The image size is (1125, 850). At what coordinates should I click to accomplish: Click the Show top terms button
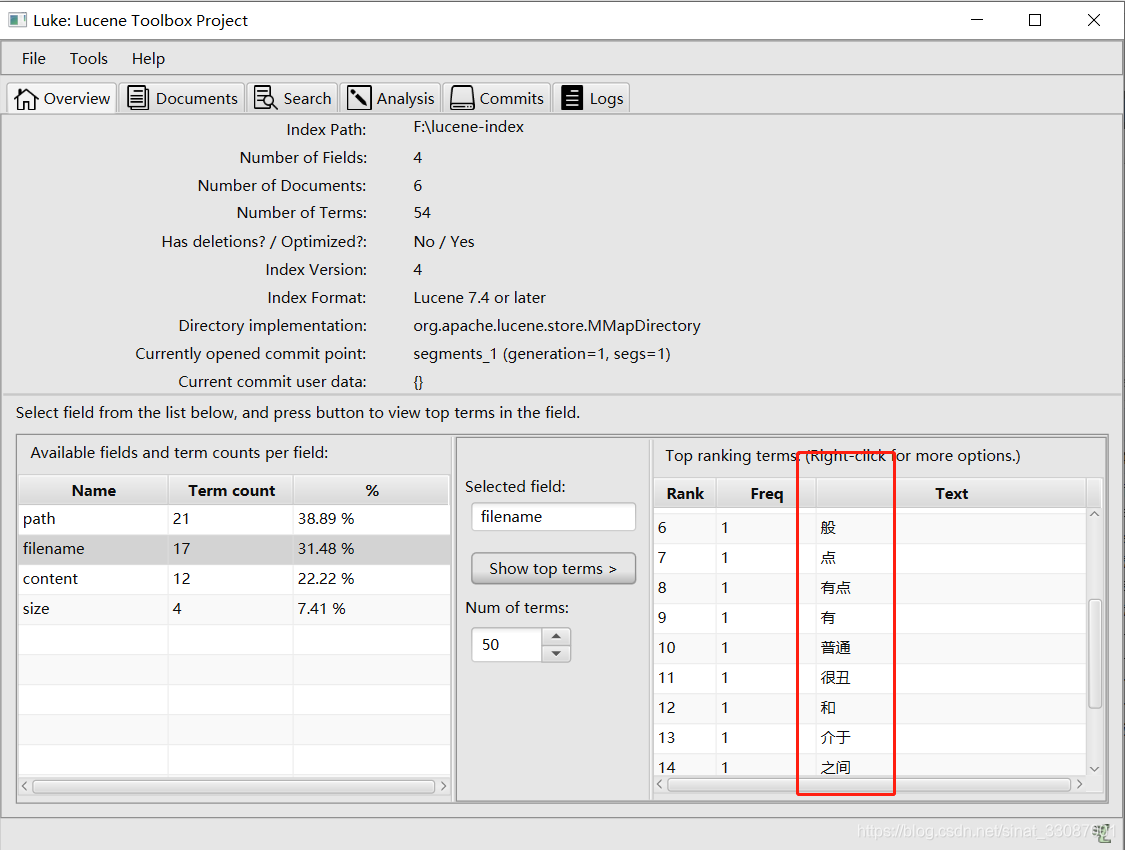553,569
